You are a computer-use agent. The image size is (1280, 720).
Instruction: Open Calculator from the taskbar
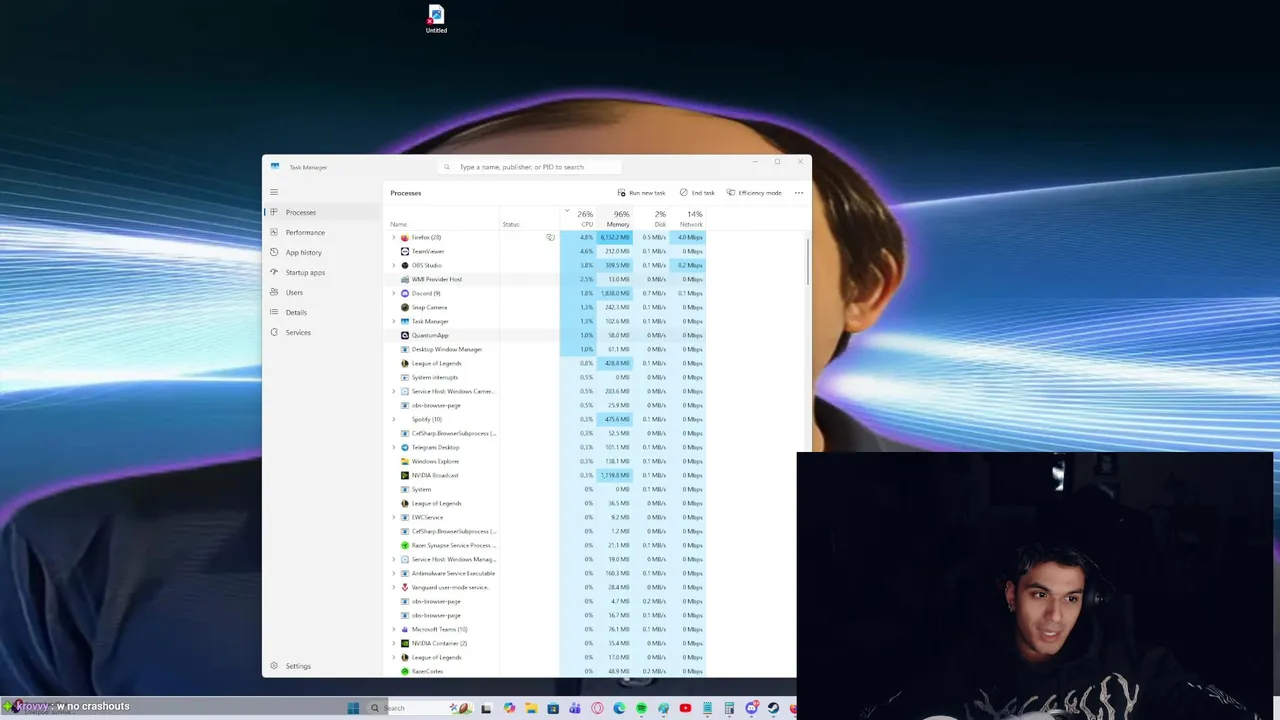(729, 708)
